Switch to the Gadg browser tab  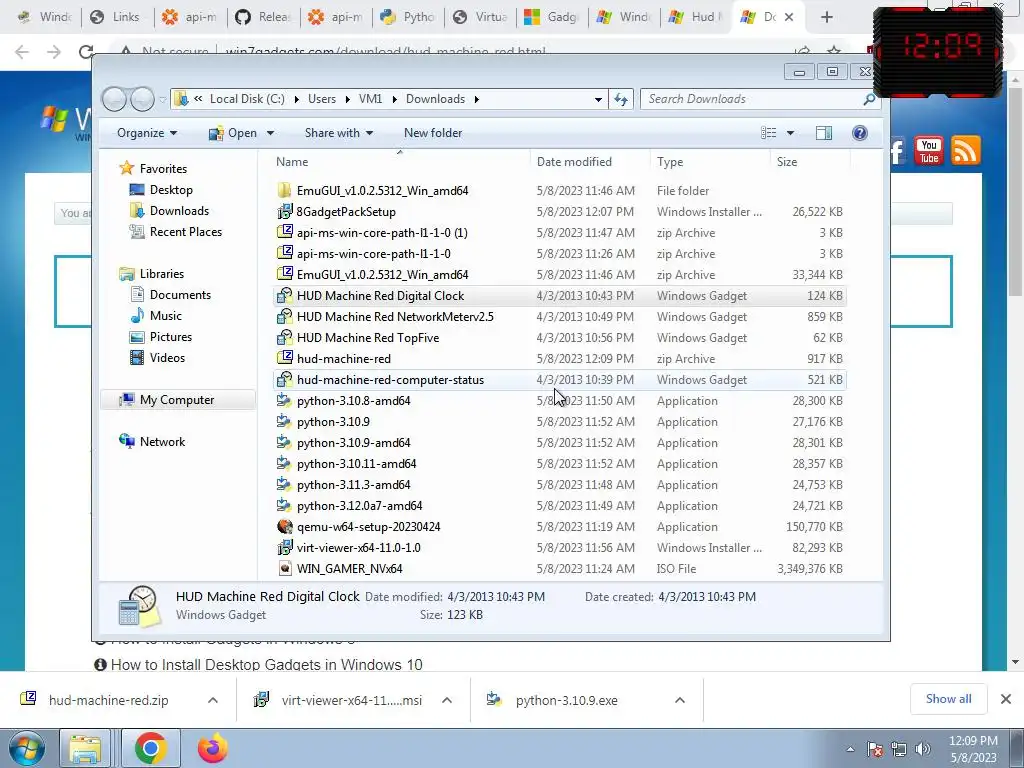(x=552, y=17)
